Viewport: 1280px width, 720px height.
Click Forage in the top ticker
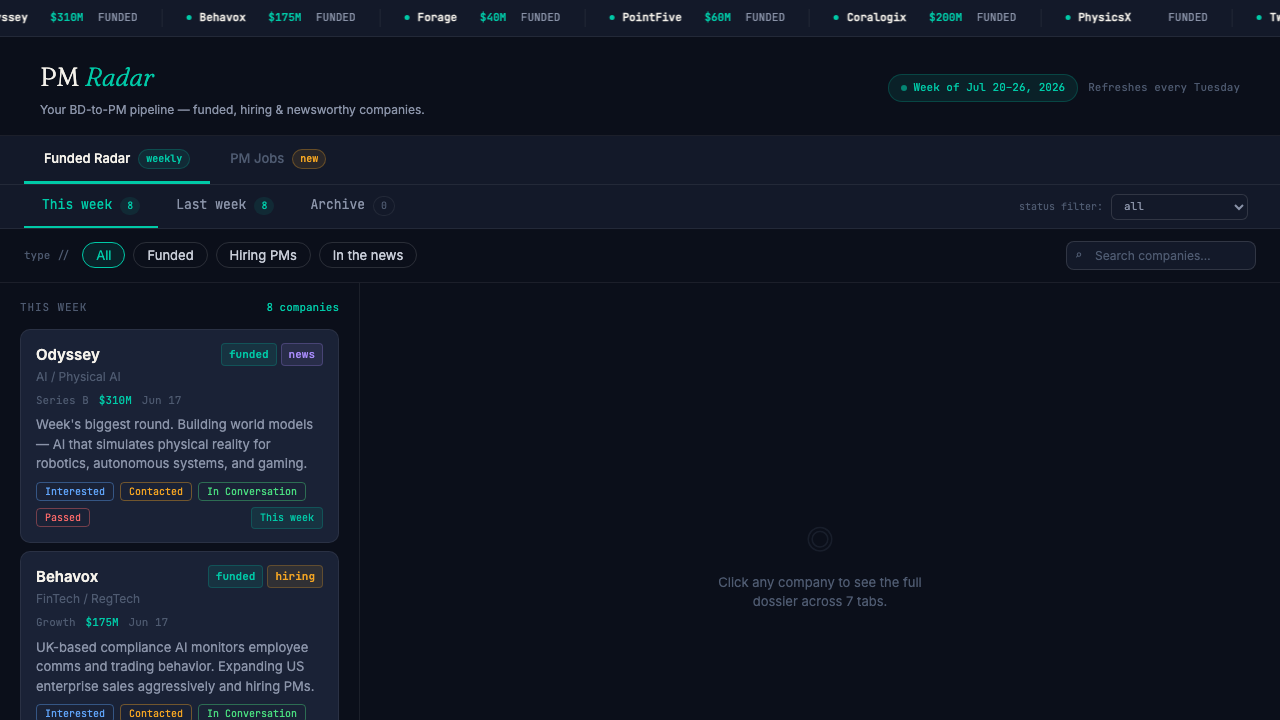point(437,18)
